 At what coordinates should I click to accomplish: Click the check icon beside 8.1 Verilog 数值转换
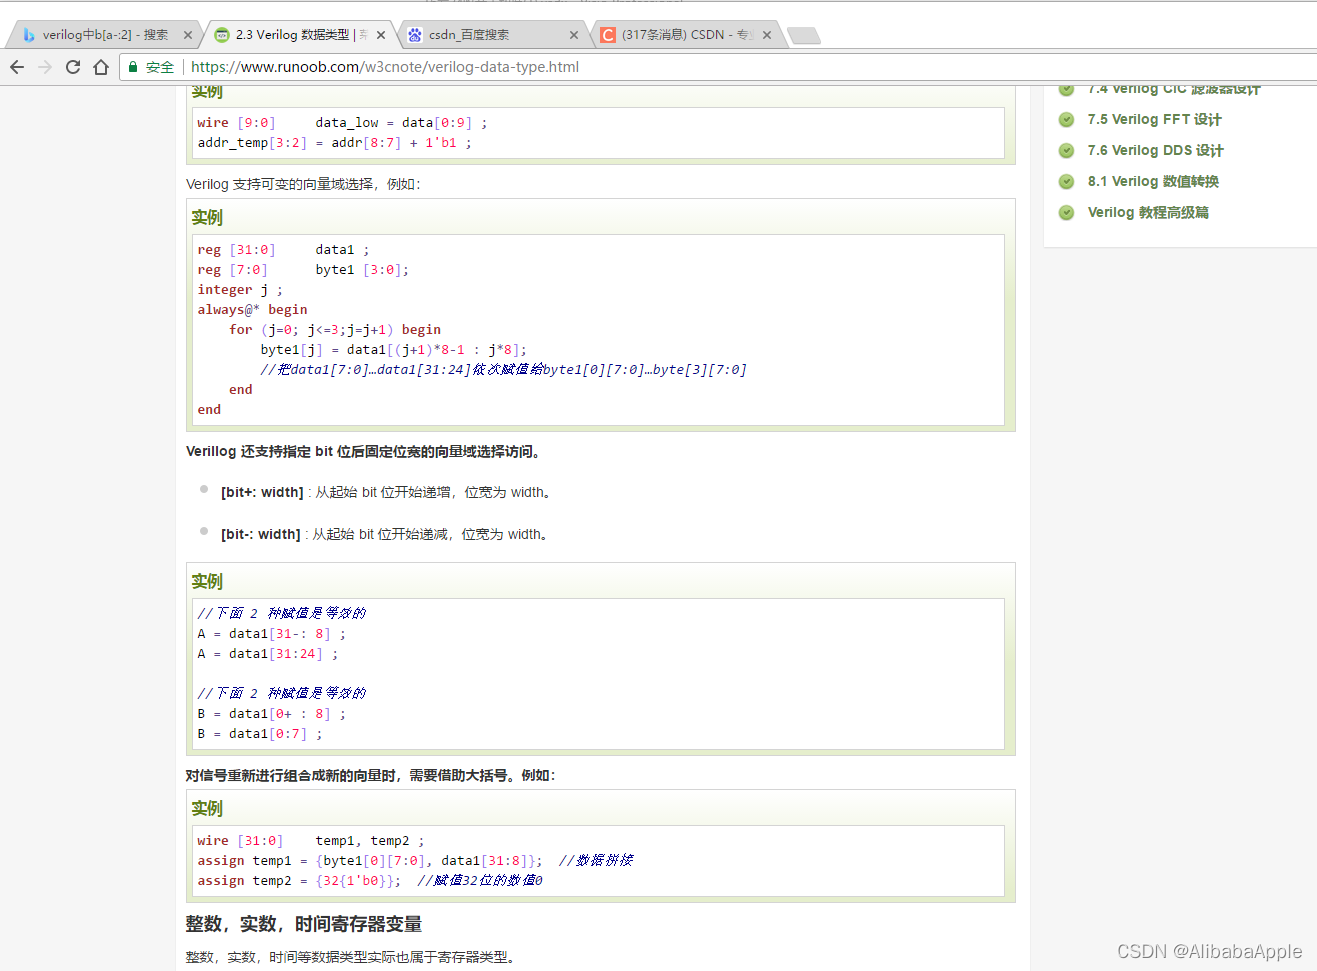coord(1067,181)
